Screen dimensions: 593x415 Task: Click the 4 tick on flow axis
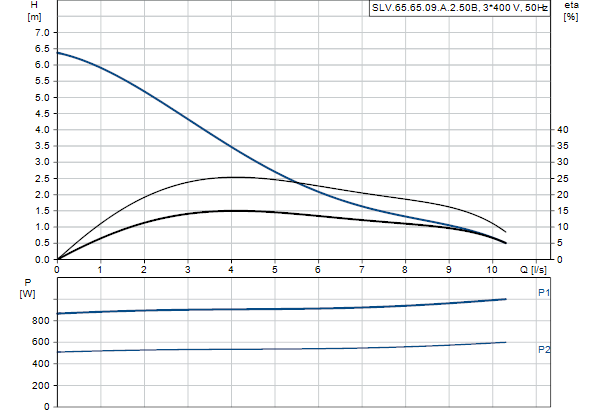point(231,269)
